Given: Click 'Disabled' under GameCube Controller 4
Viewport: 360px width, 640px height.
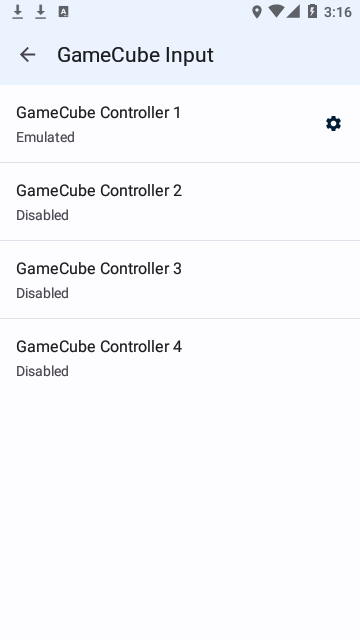Looking at the screenshot, I should click(x=42, y=371).
